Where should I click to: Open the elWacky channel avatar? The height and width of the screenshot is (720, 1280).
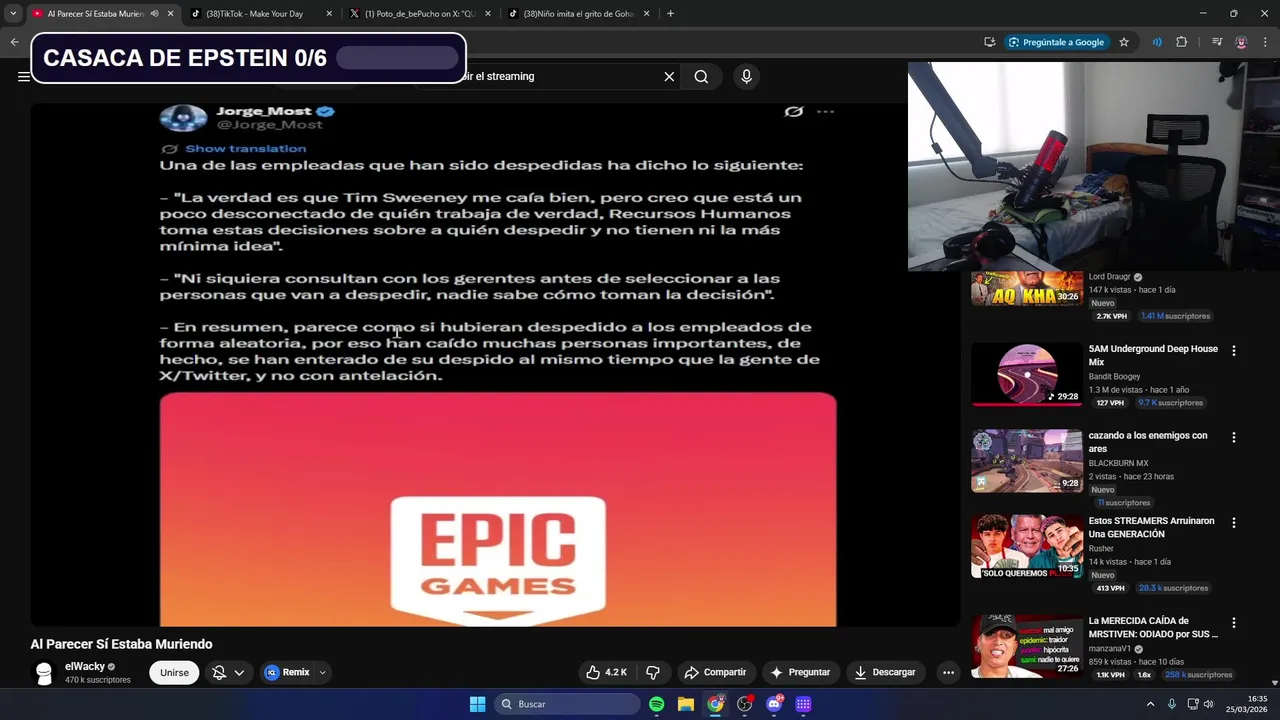(44, 673)
